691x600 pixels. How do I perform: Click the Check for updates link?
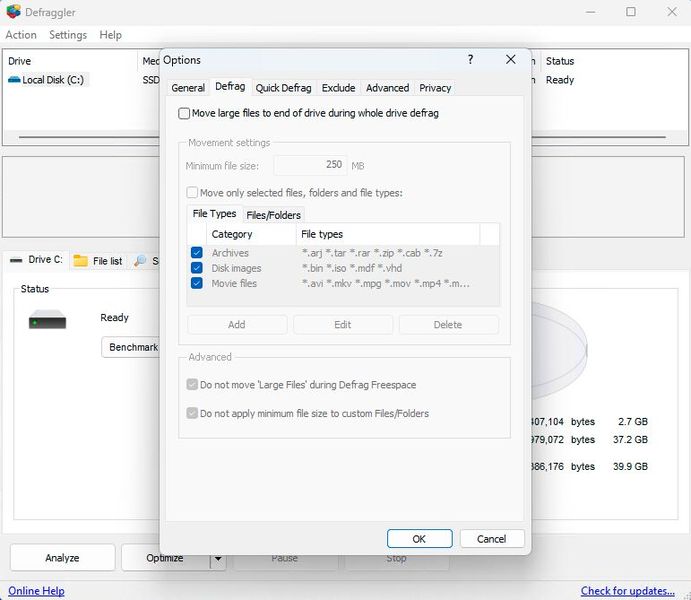[628, 591]
